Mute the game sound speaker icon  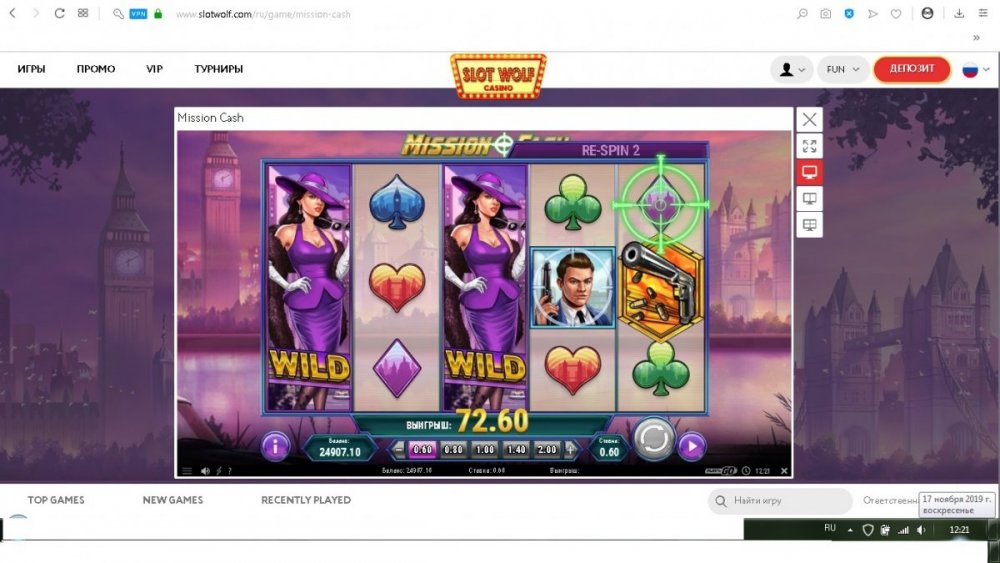205,471
